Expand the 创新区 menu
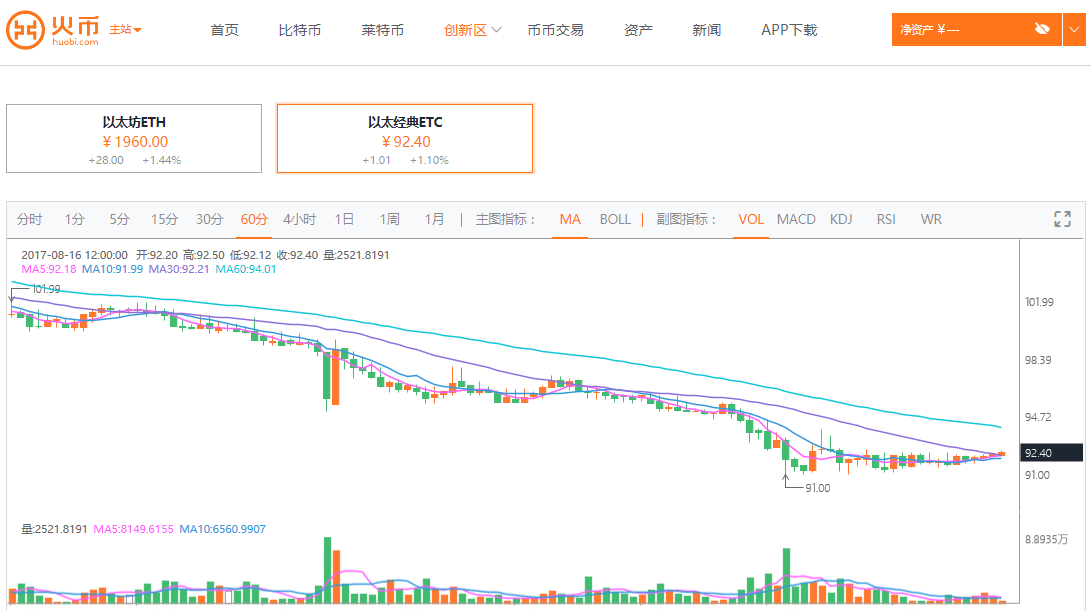The width and height of the screenshot is (1091, 611). (473, 30)
